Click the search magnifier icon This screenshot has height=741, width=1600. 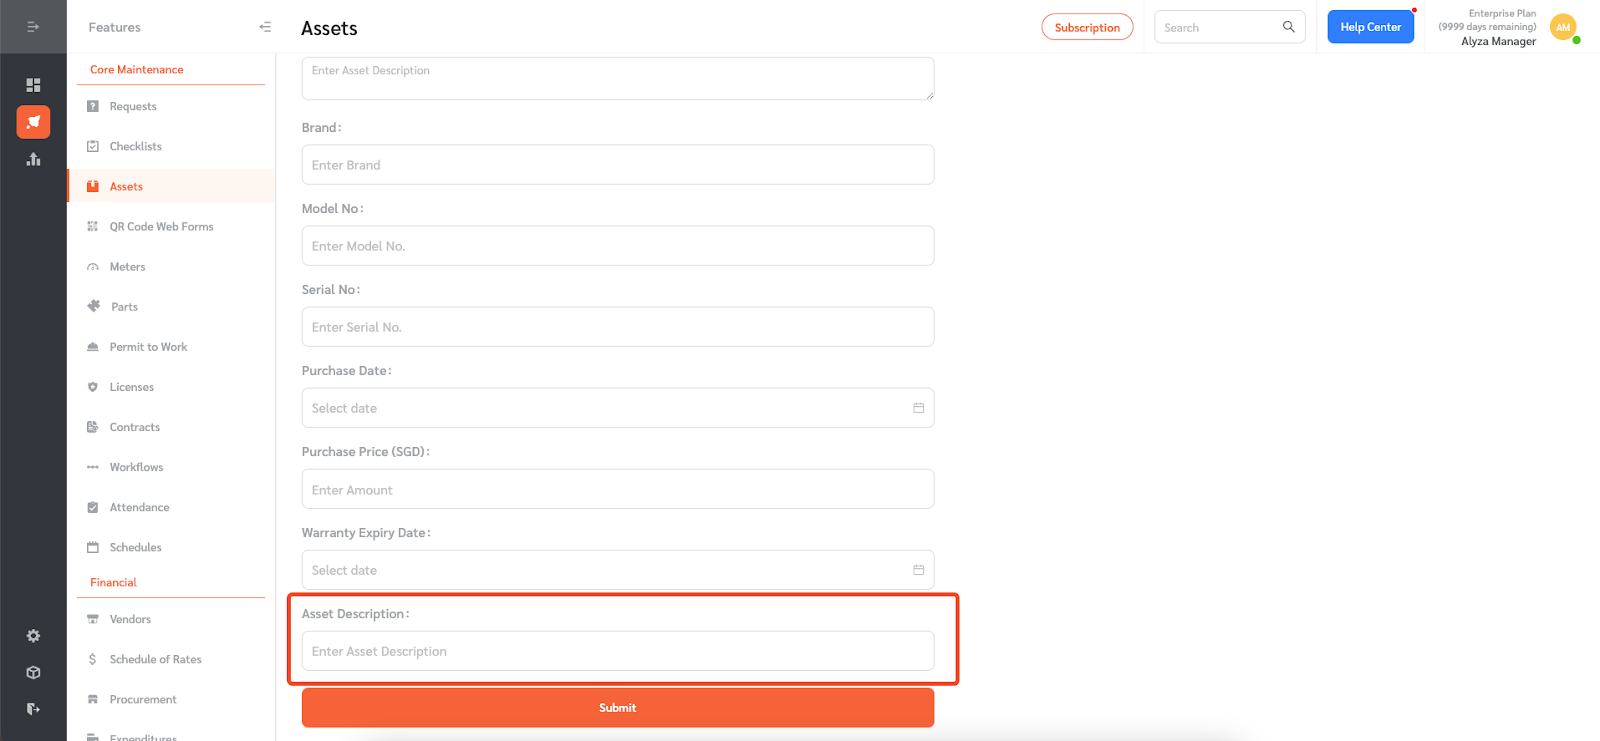[x=1289, y=27]
